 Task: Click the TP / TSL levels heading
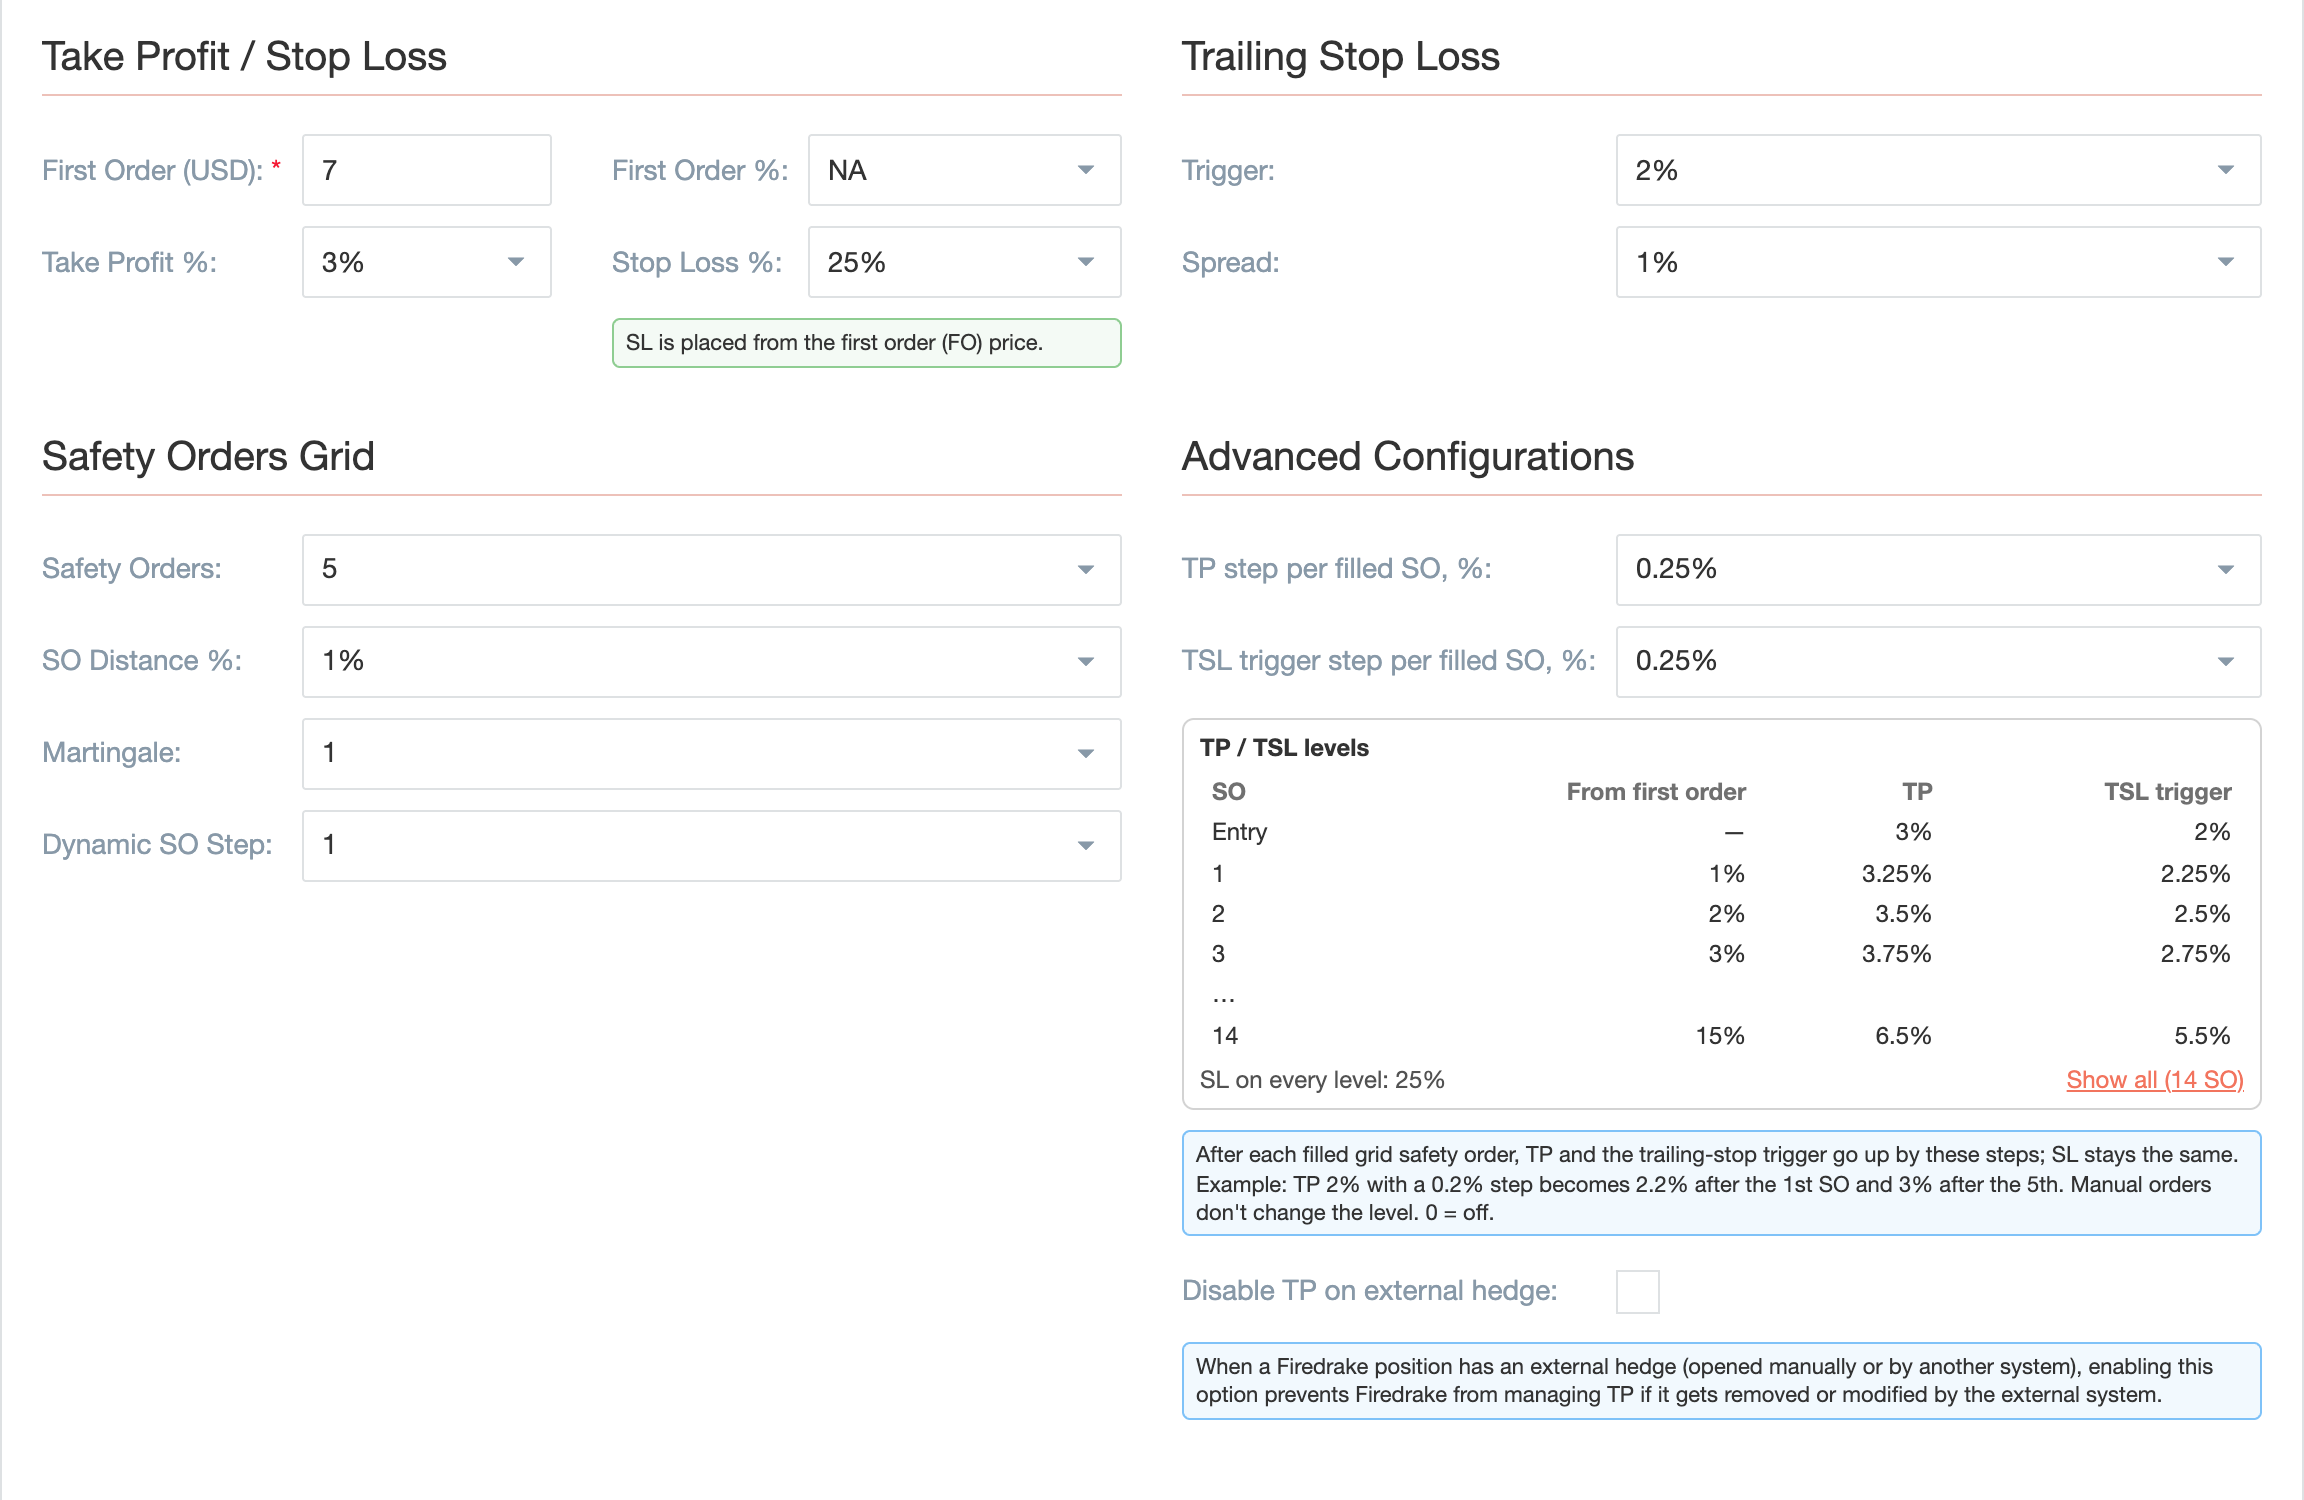(x=1284, y=748)
